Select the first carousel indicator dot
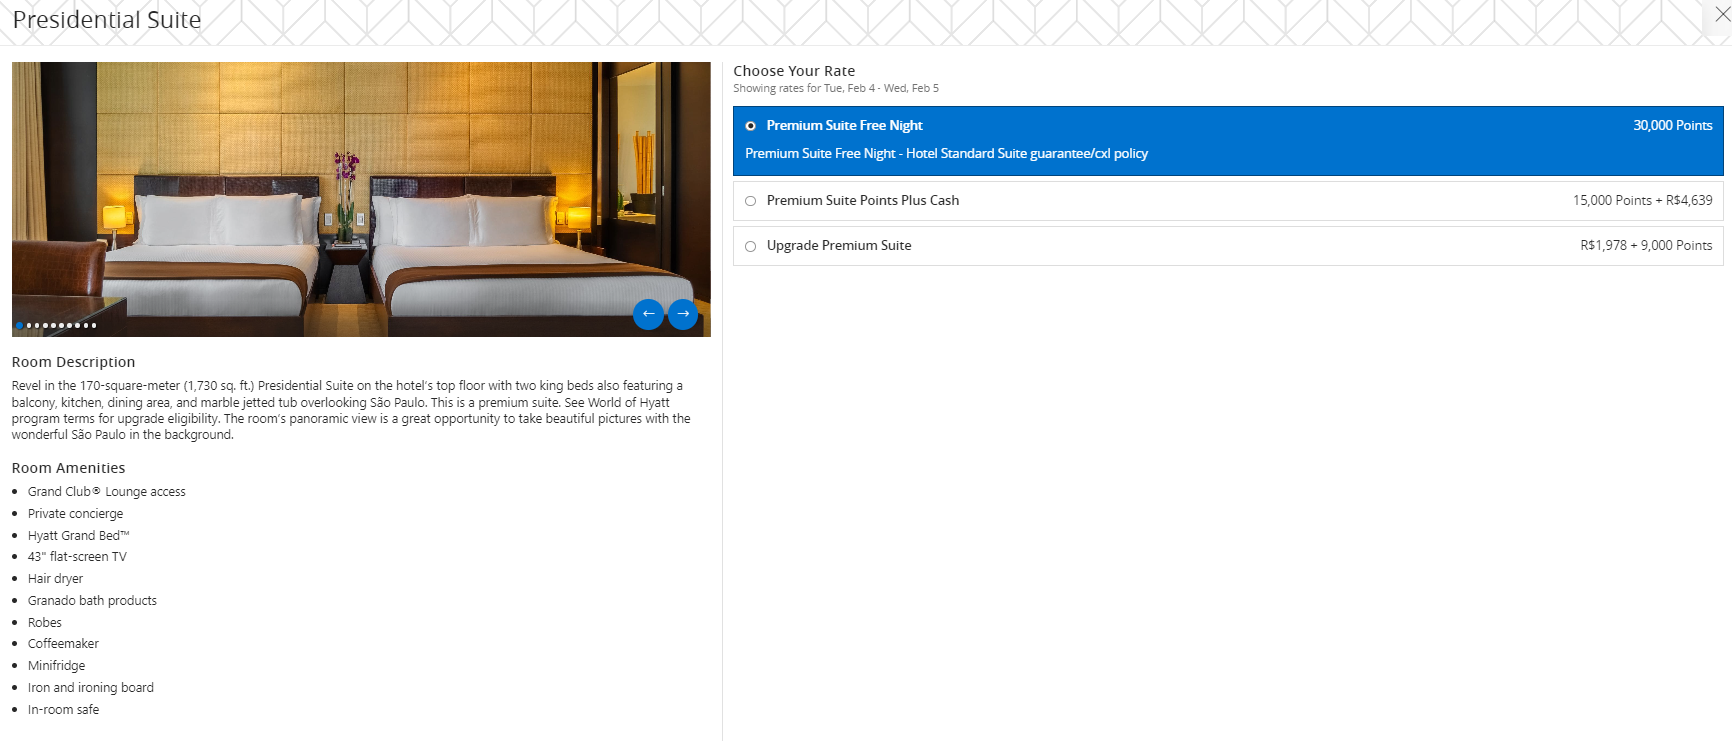The width and height of the screenshot is (1732, 741). click(x=20, y=325)
